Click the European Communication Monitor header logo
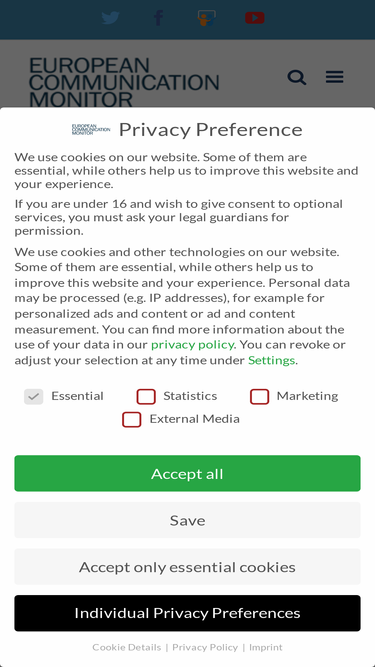This screenshot has width=375, height=667. click(x=124, y=82)
